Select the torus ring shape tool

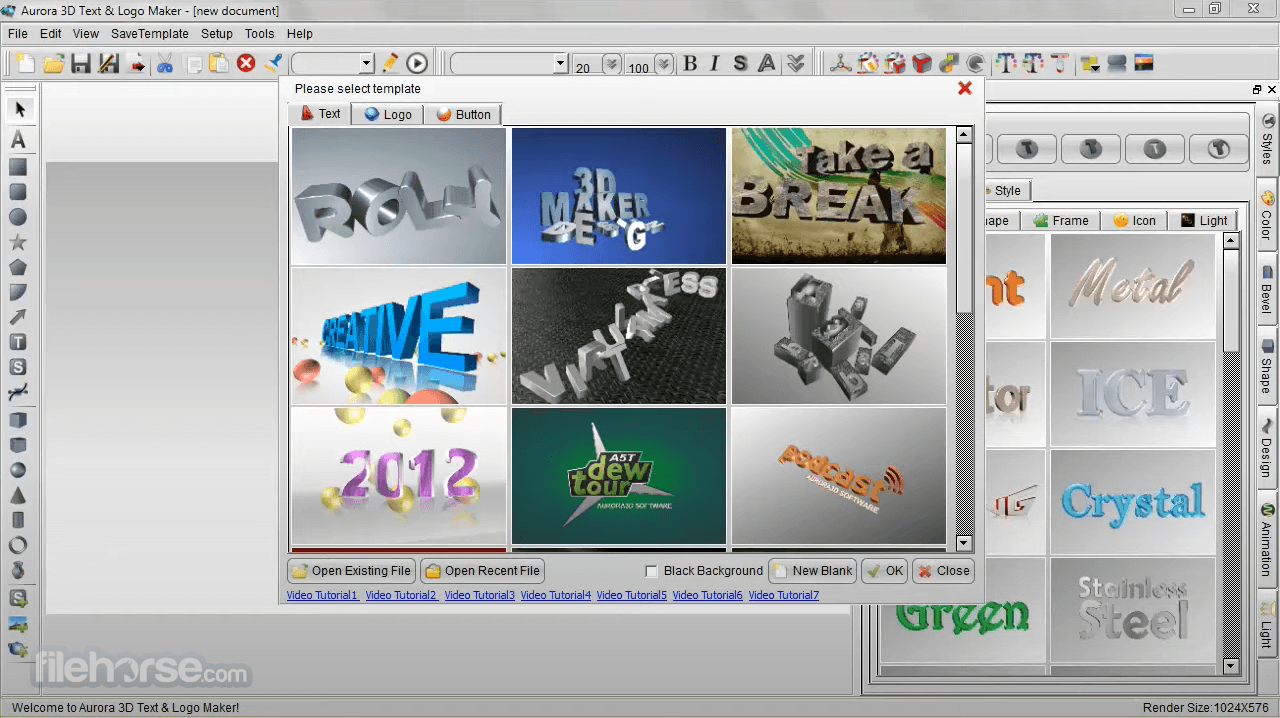18,545
